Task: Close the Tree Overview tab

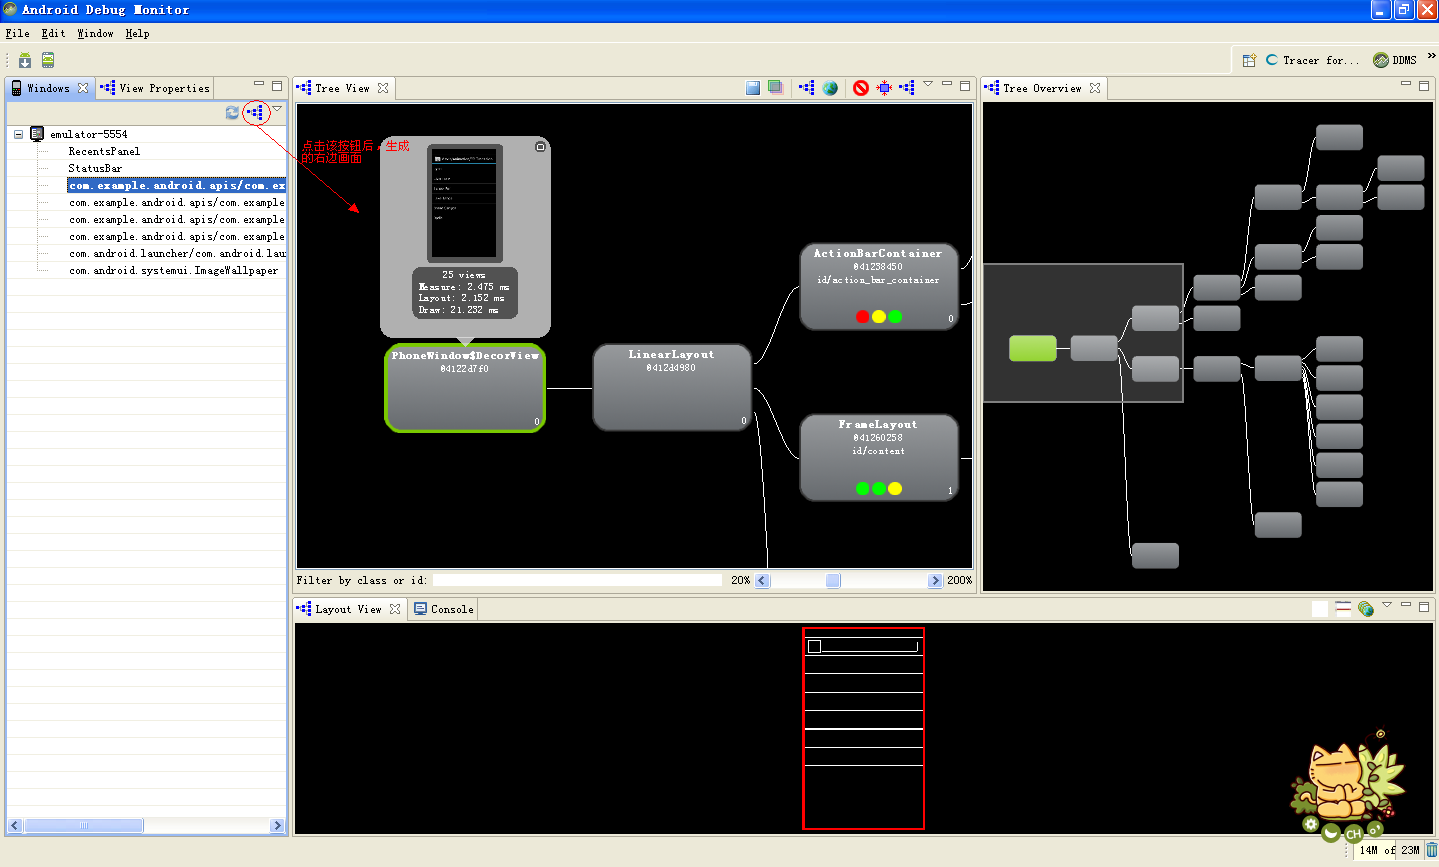Action: tap(1095, 88)
